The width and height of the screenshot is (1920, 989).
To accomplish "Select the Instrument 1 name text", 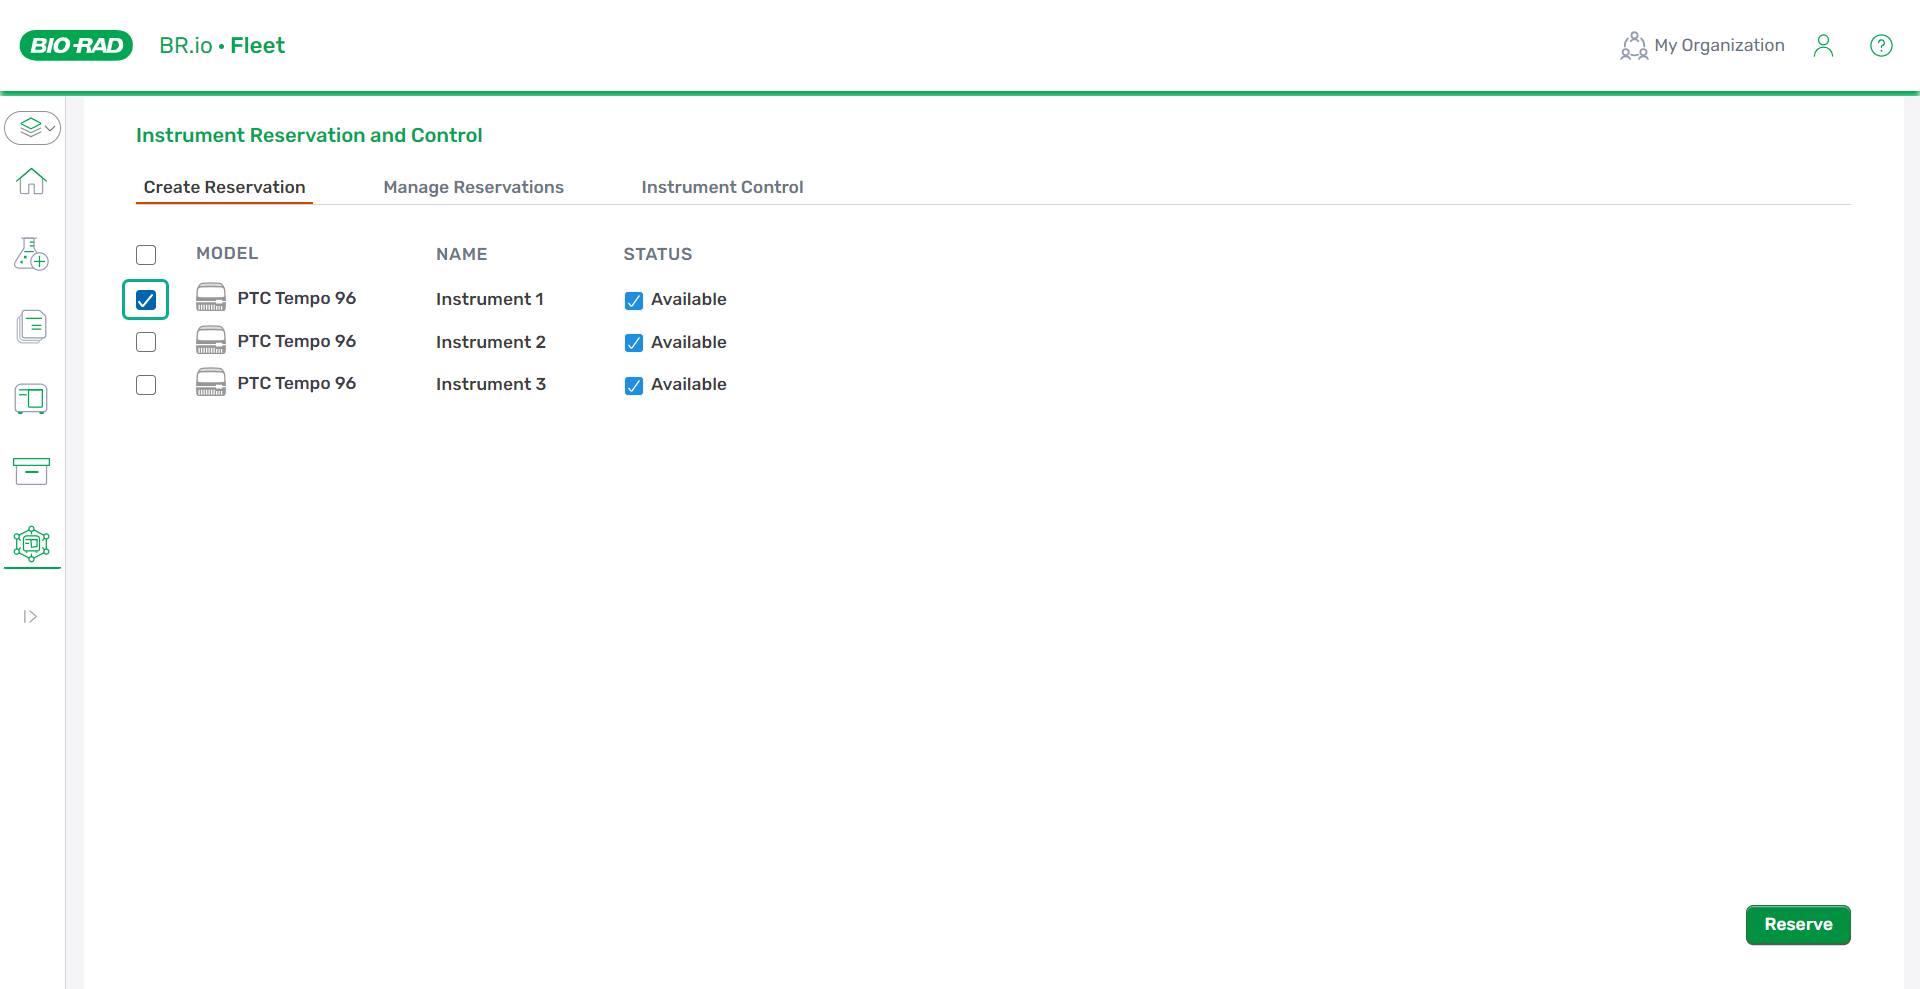I will (x=490, y=299).
